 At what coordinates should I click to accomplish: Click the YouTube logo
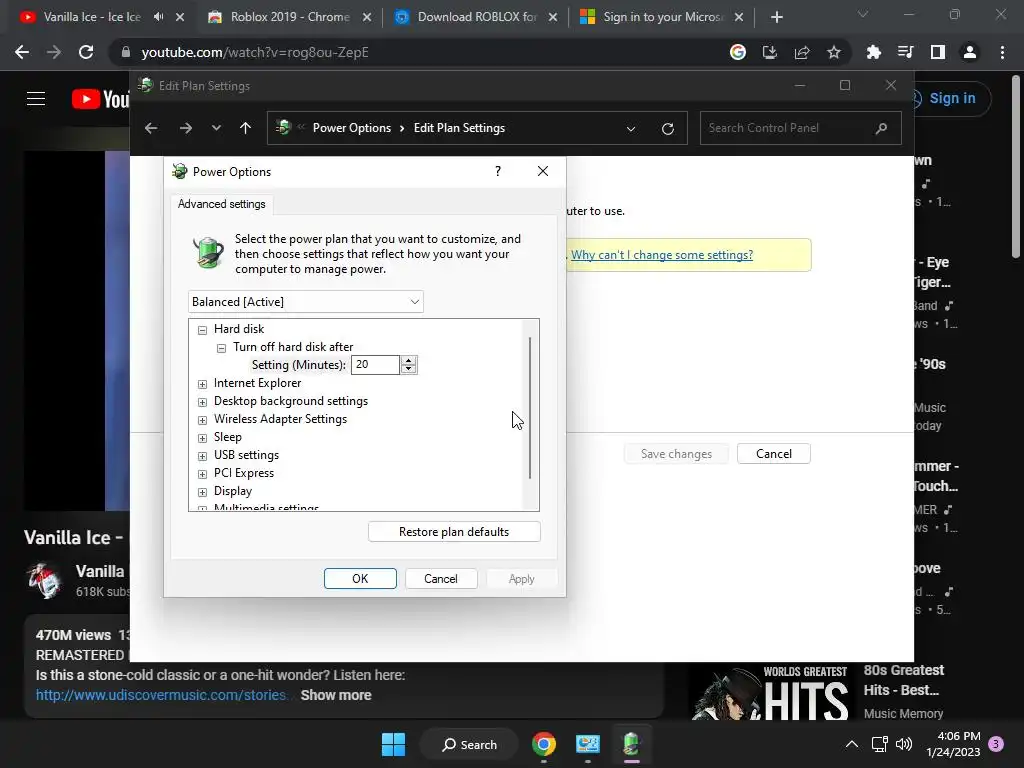pos(100,99)
